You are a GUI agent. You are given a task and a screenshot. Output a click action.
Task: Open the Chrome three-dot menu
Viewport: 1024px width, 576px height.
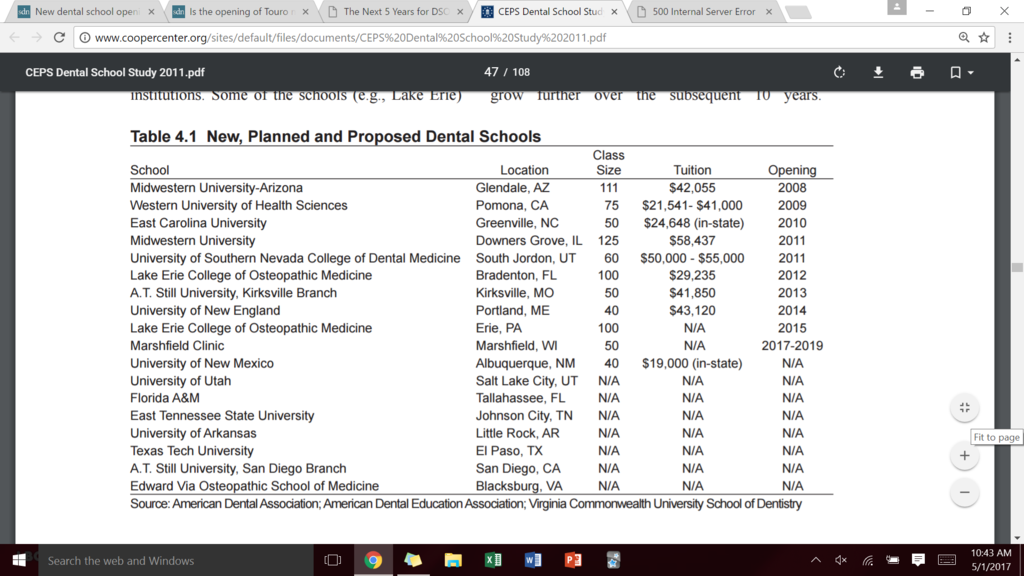point(1008,37)
